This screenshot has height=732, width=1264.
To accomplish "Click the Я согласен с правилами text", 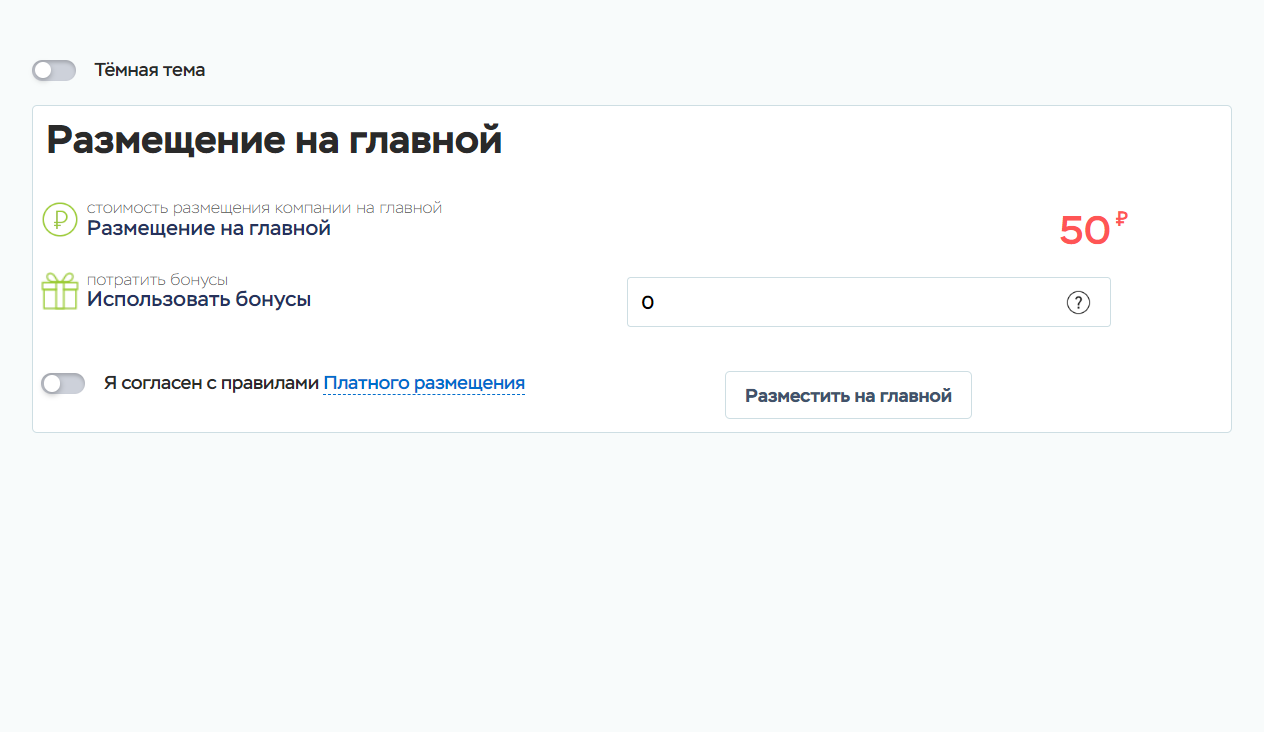I will [211, 383].
